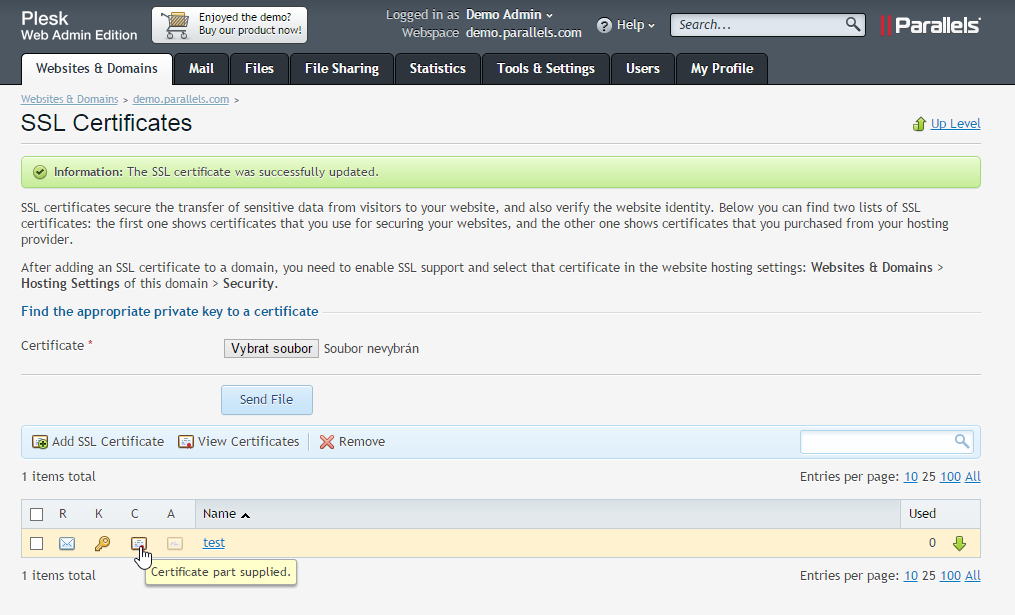This screenshot has width=1015, height=615.
Task: Click the SSL Certificates page heading
Action: point(107,123)
